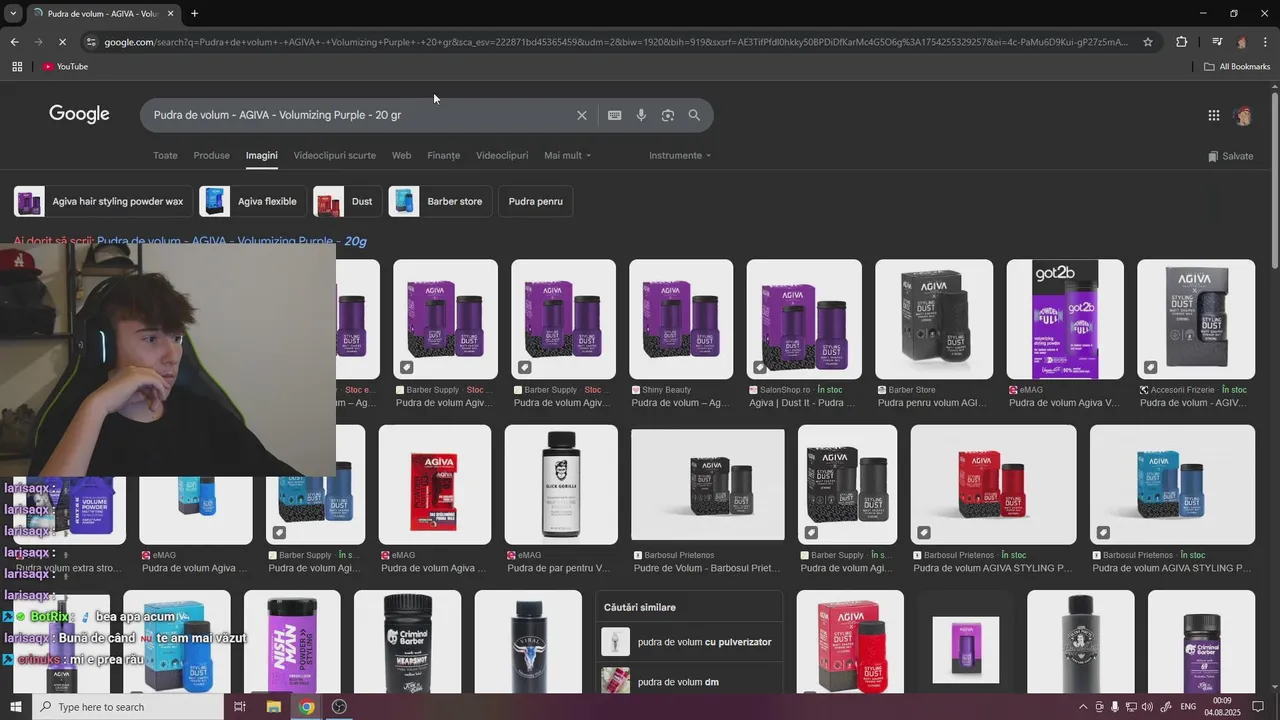Viewport: 1280px width, 720px height.
Task: Open YouTube bookmark
Action: 65,67
